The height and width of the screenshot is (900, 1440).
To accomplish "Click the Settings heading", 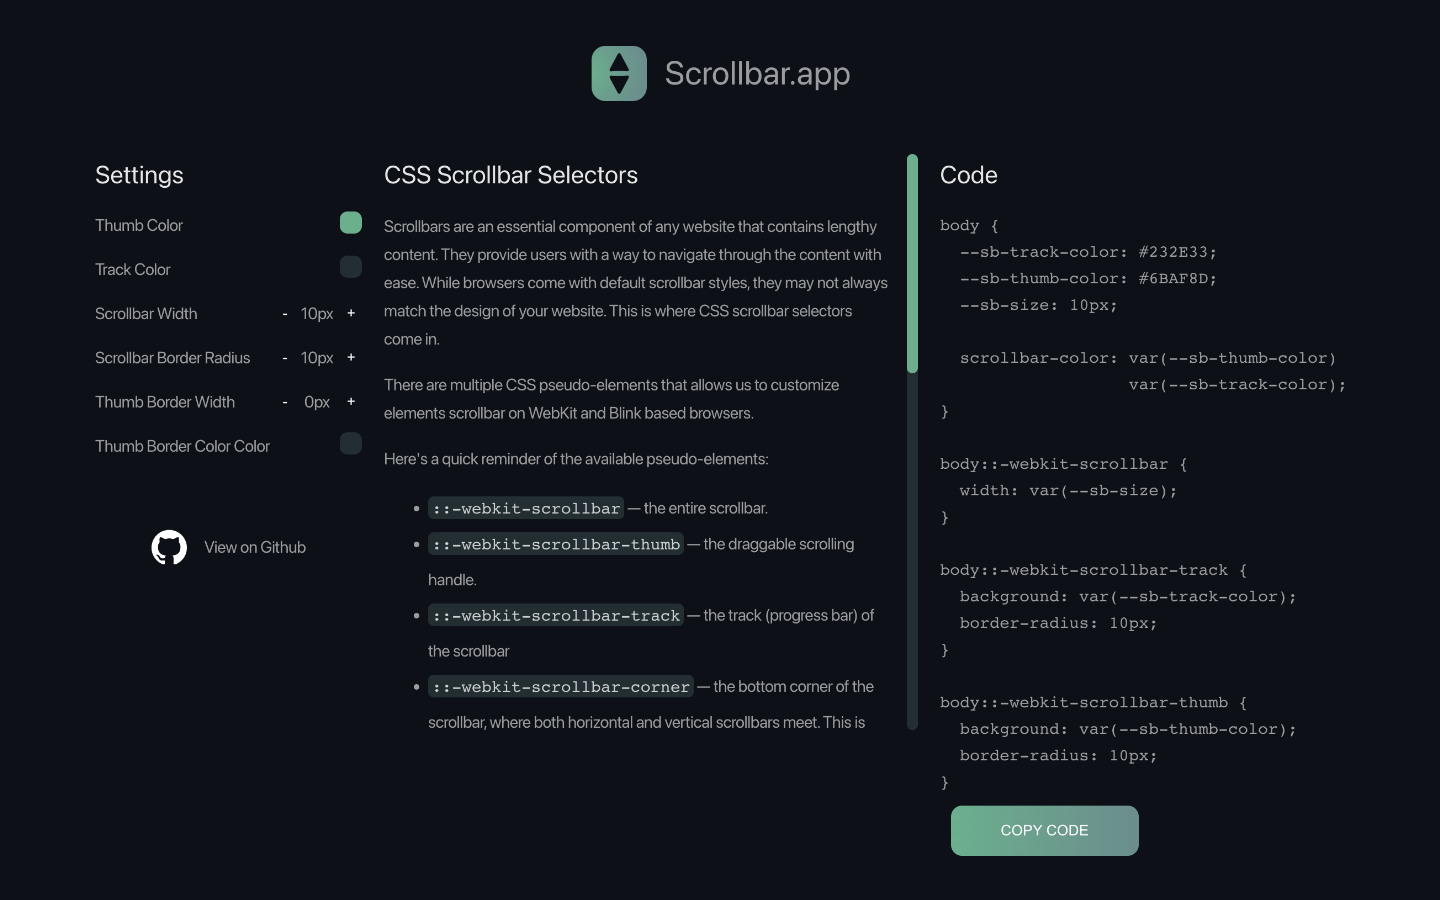I will click(139, 175).
